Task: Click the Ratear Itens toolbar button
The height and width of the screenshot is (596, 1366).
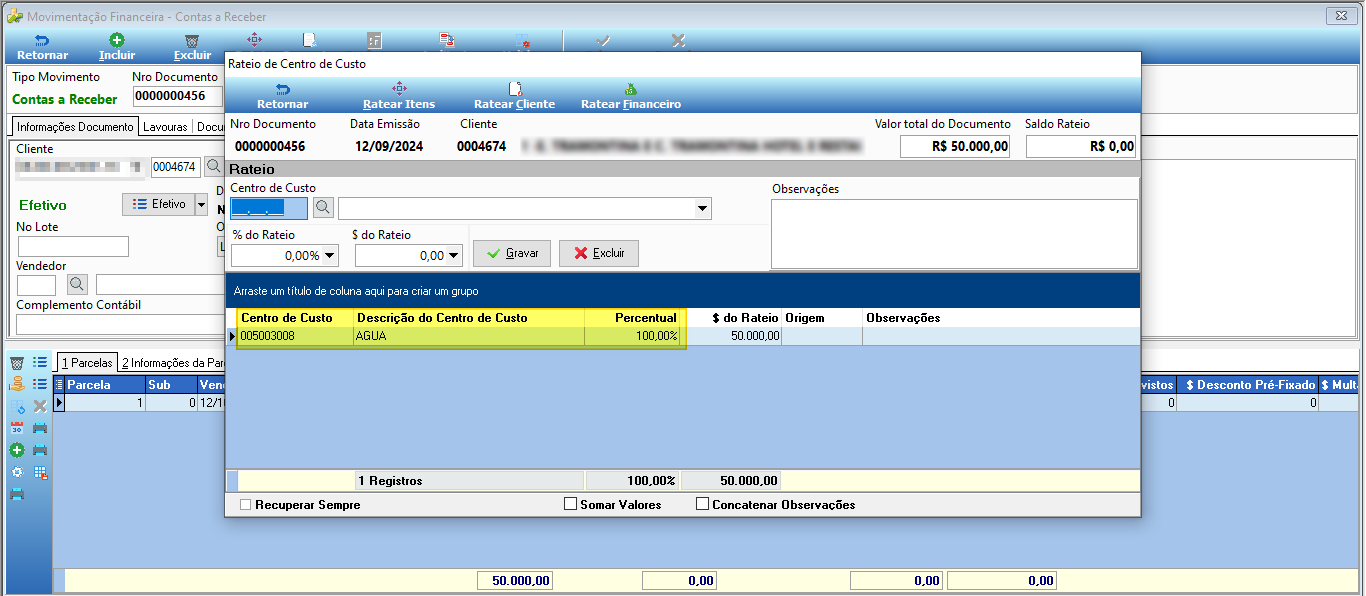Action: (x=398, y=95)
